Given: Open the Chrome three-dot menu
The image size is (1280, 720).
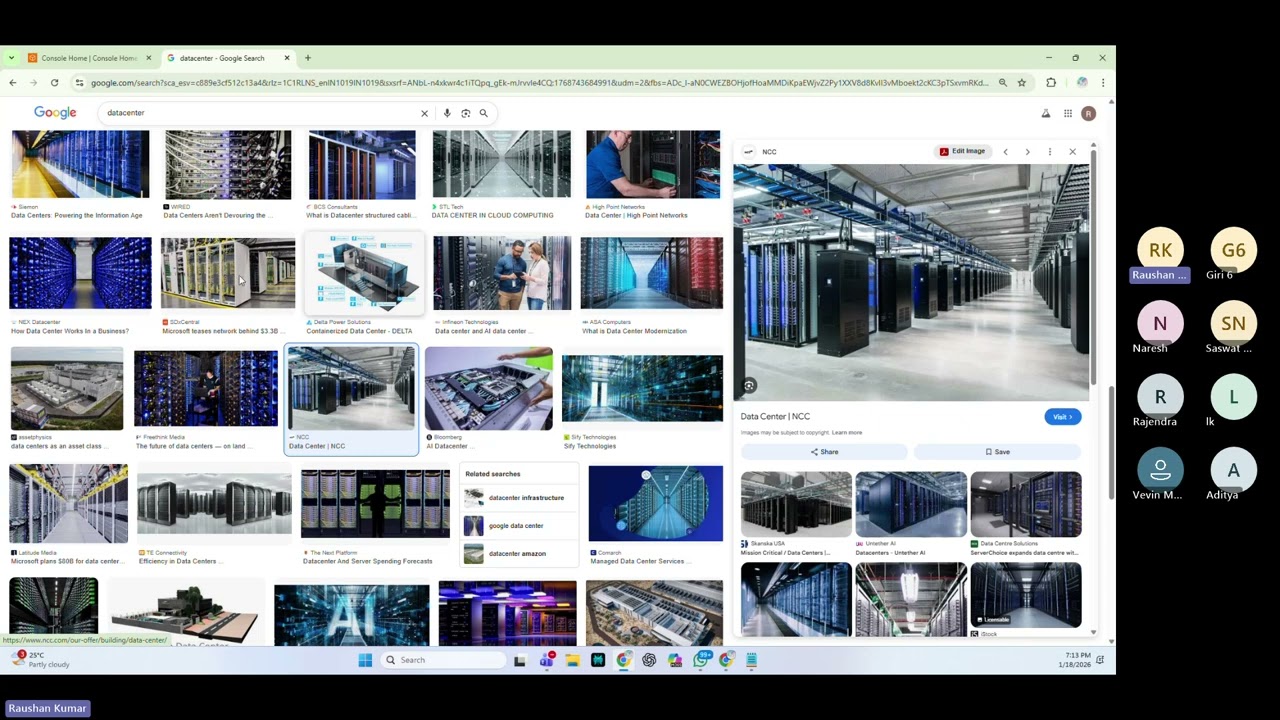Looking at the screenshot, I should (1102, 83).
